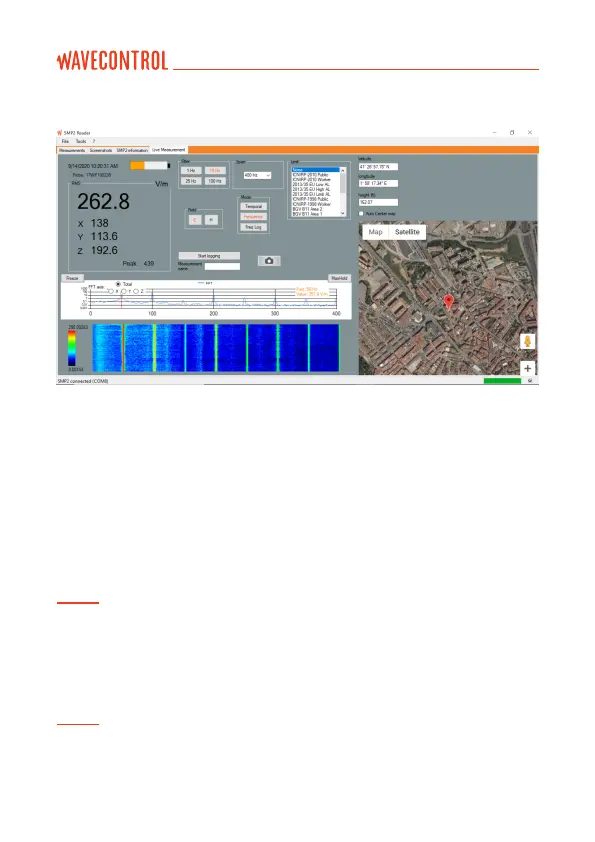The image size is (595, 842).
Task: Click the Freeze button
Action: [72, 278]
